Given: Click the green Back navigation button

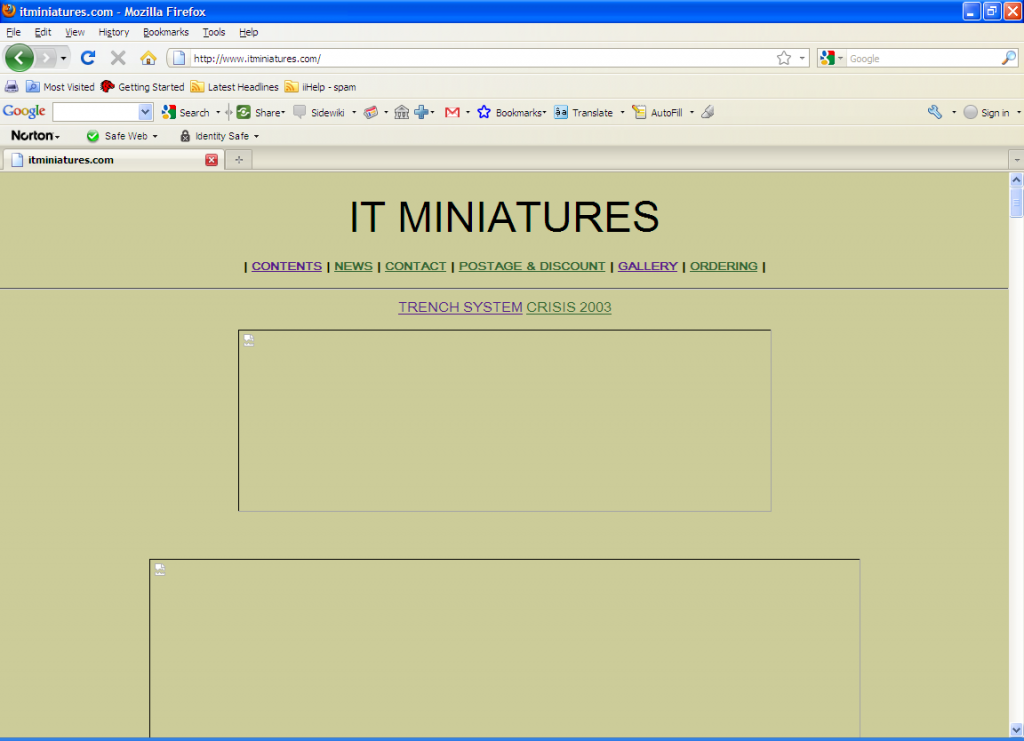Looking at the screenshot, I should point(19,58).
